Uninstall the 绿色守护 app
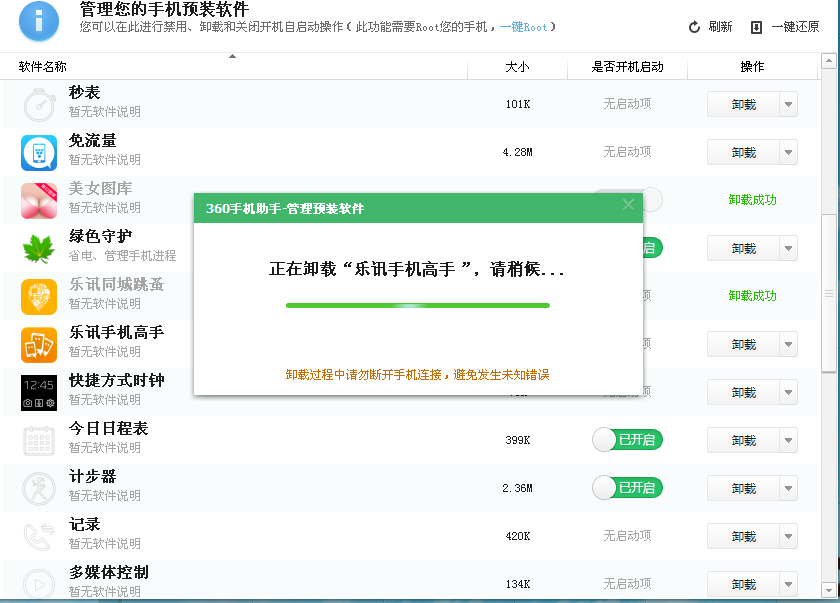The image size is (840, 603). pos(744,248)
